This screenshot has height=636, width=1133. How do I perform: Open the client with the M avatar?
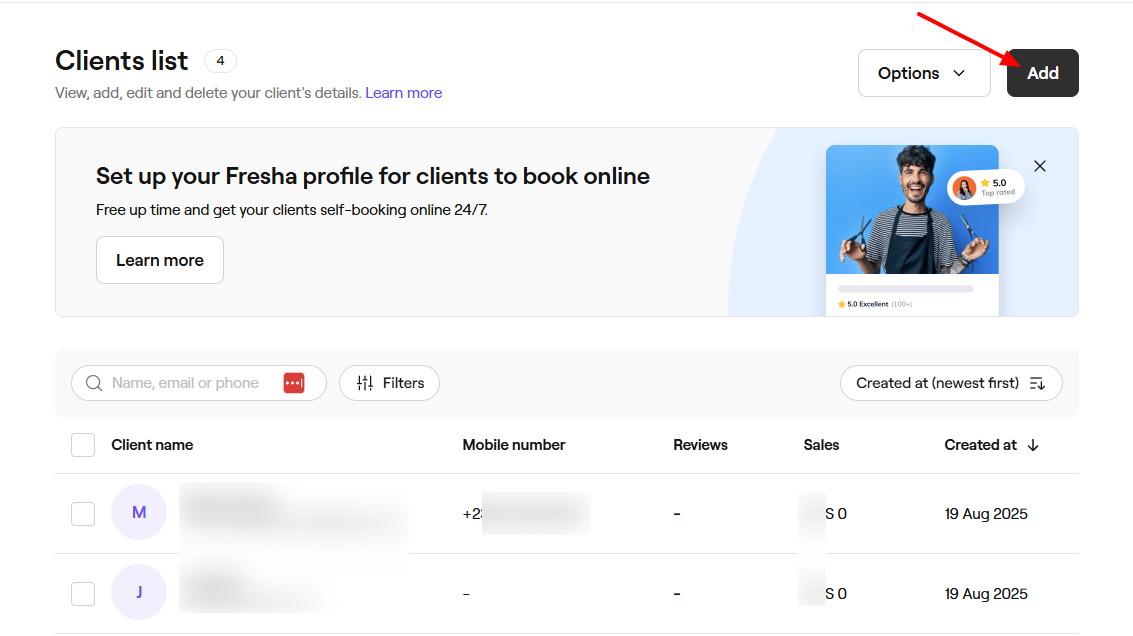139,513
